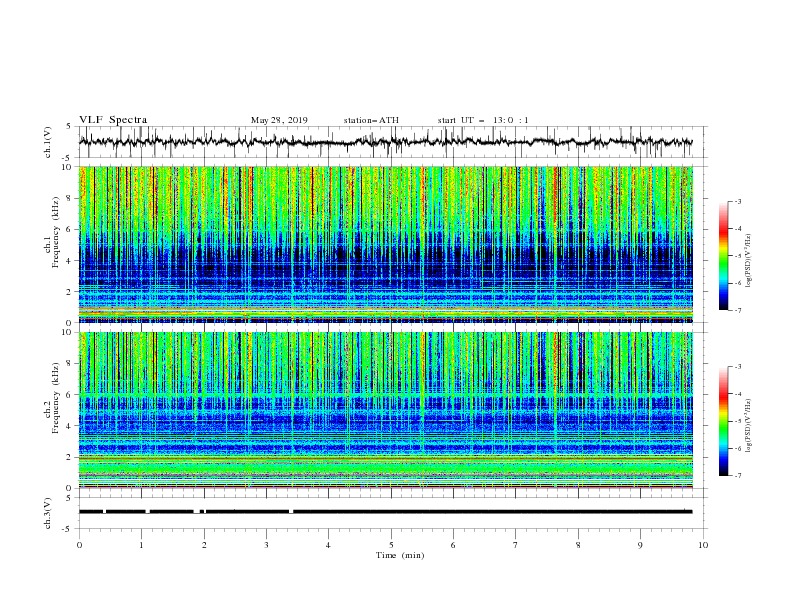Click the ch.1 voltage waveform trace

point(385,142)
